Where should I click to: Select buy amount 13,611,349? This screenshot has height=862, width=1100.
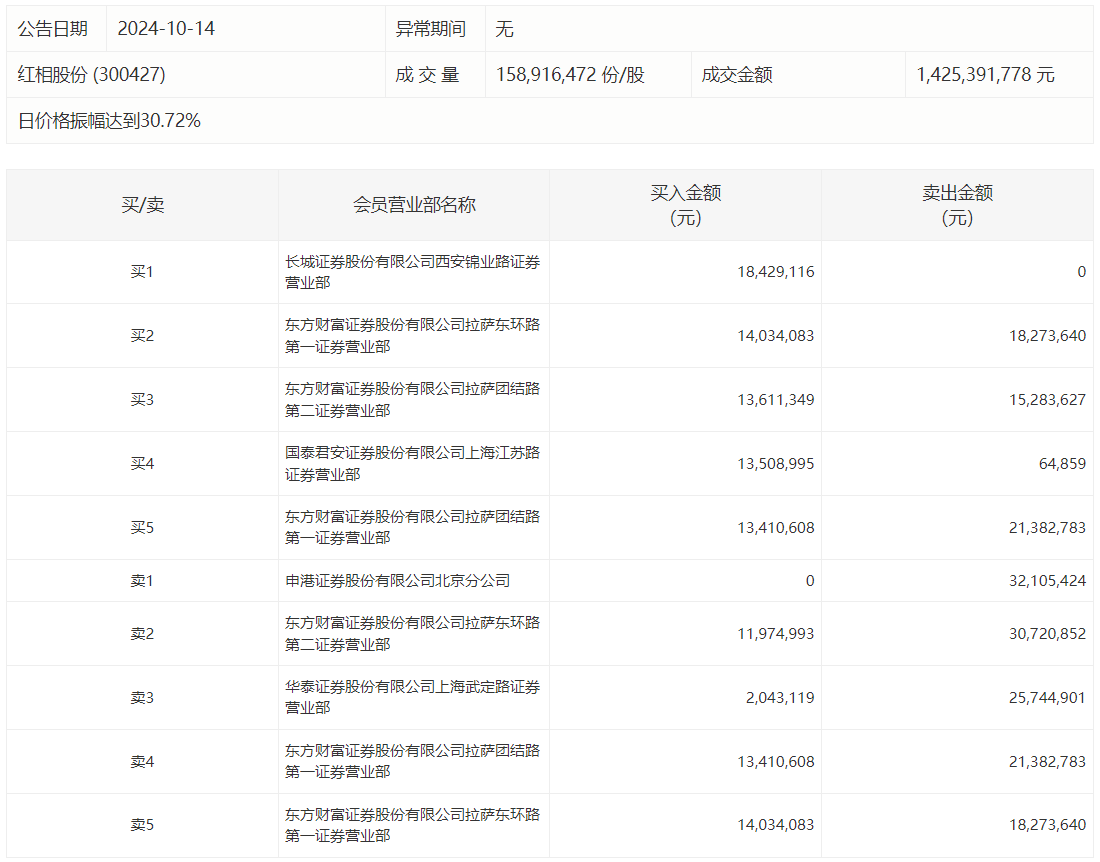tap(776, 400)
